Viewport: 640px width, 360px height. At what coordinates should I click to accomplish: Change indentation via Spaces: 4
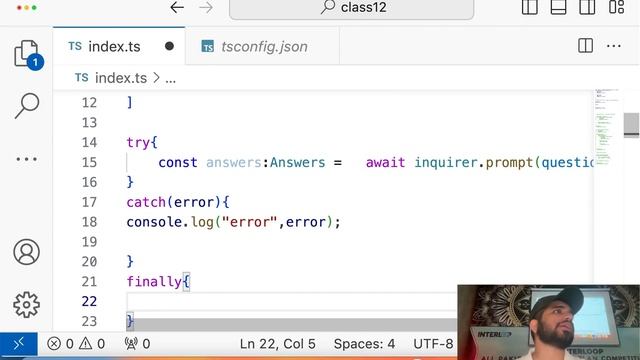(364, 344)
